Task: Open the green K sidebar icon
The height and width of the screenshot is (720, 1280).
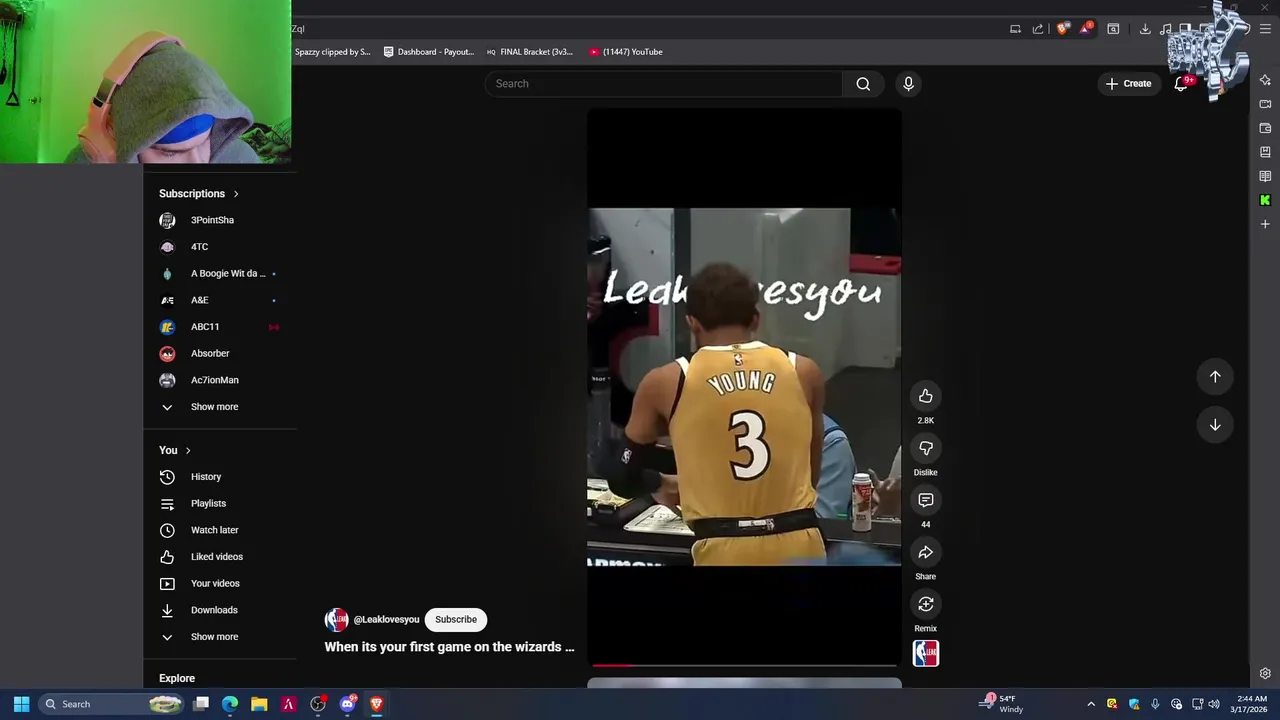Action: pyautogui.click(x=1265, y=200)
